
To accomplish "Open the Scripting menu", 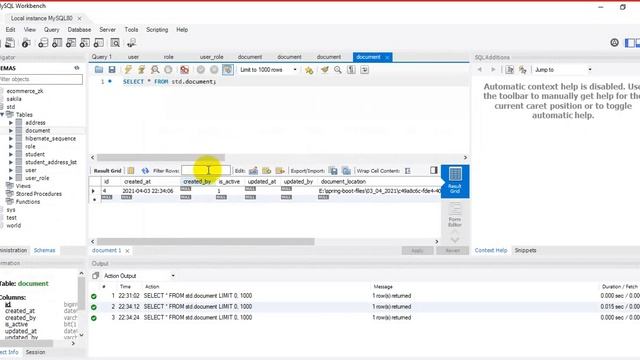I will point(157,30).
